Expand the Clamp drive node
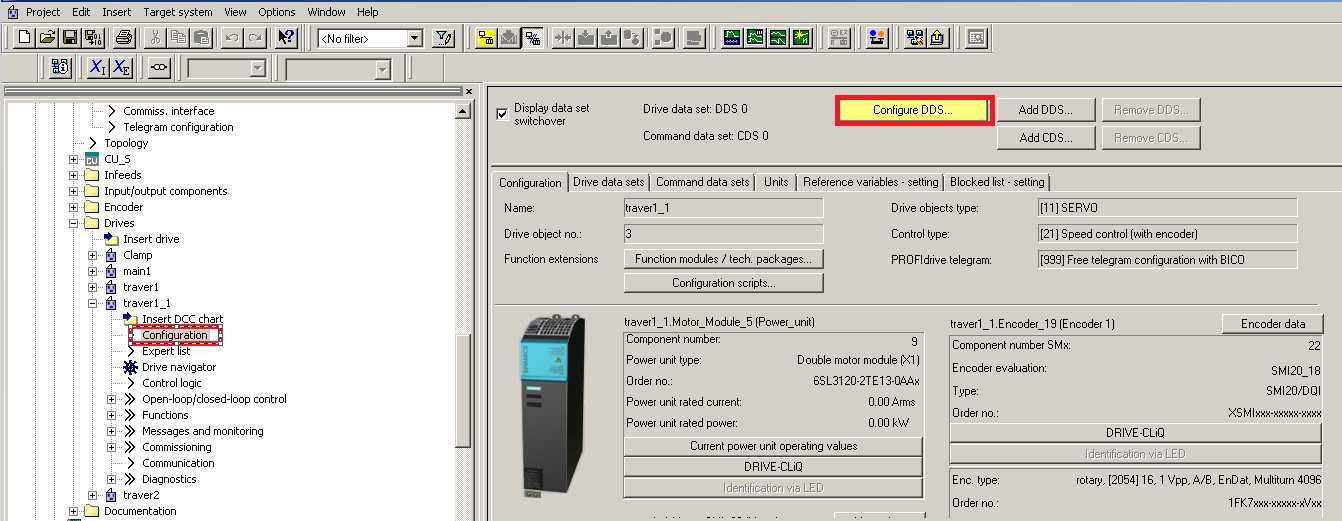 coord(92,255)
